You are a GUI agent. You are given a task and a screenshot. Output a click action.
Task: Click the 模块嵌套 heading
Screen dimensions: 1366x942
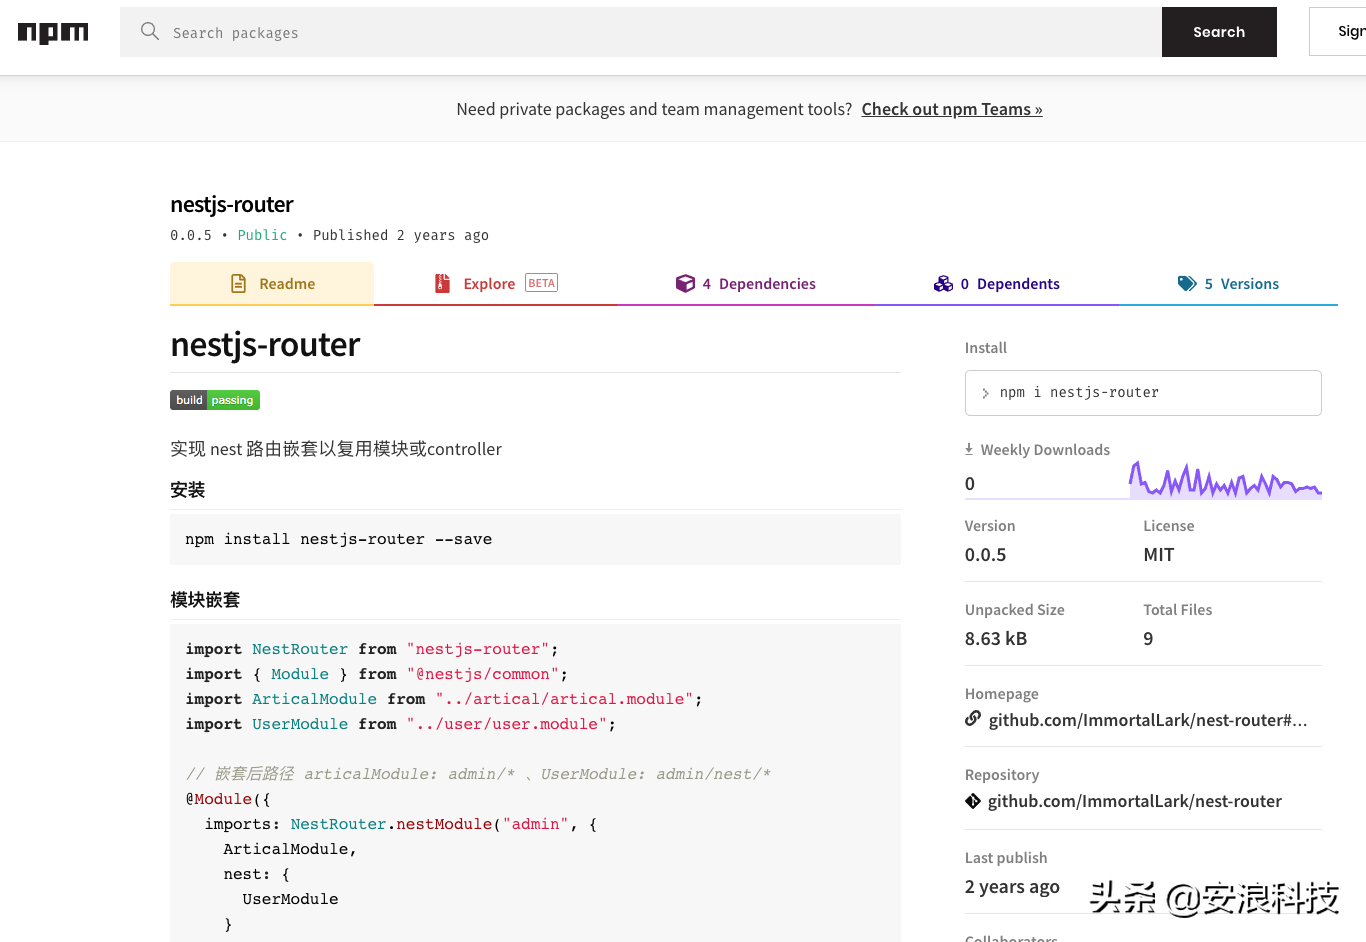point(205,600)
